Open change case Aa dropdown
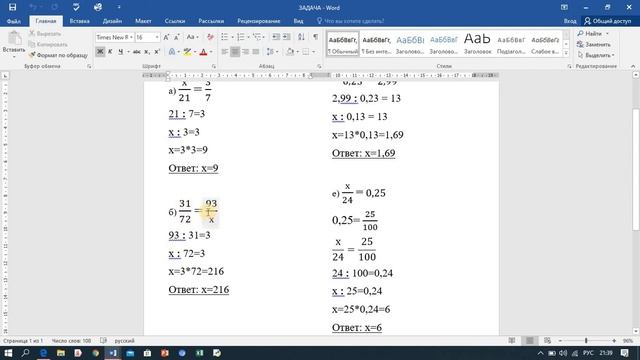The width and height of the screenshot is (640, 360). 192,38
